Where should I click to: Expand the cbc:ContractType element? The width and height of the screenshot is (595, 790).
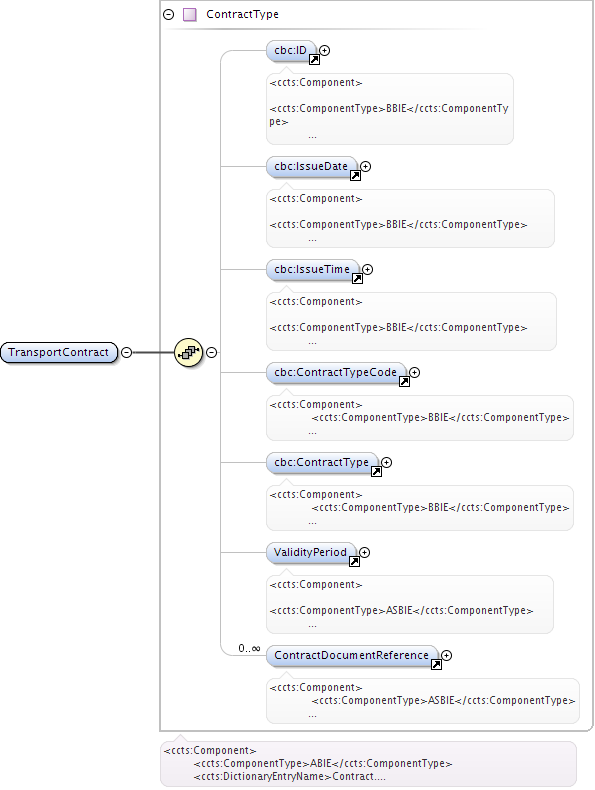coord(386,463)
